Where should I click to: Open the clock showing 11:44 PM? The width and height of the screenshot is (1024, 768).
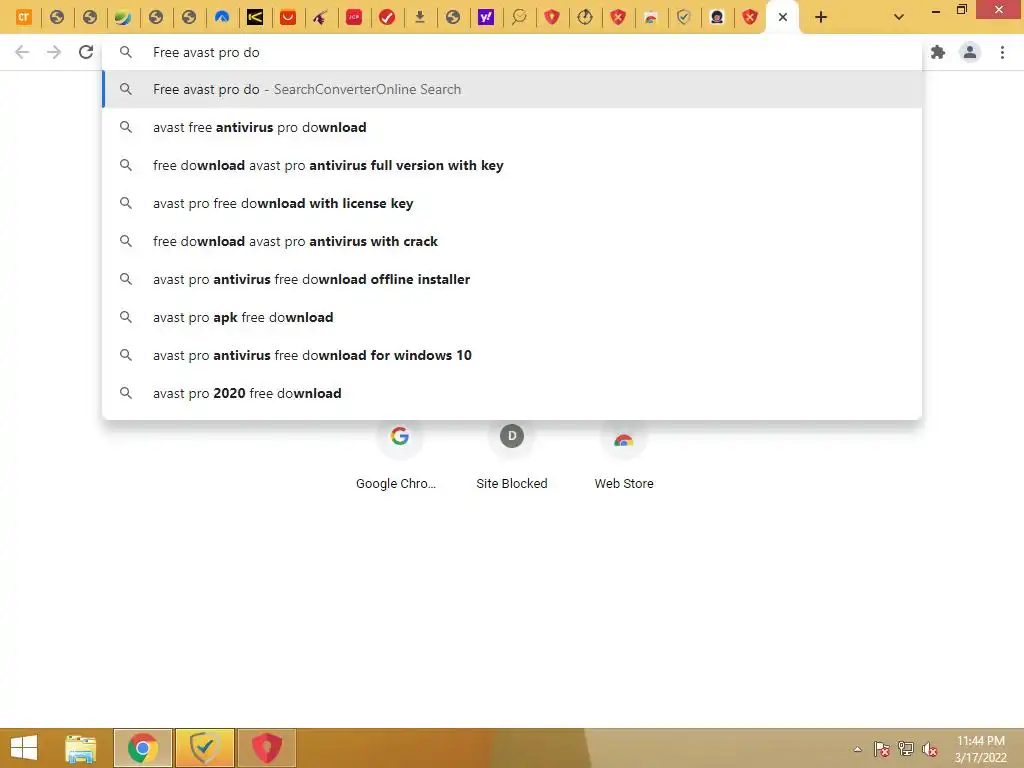(x=980, y=749)
